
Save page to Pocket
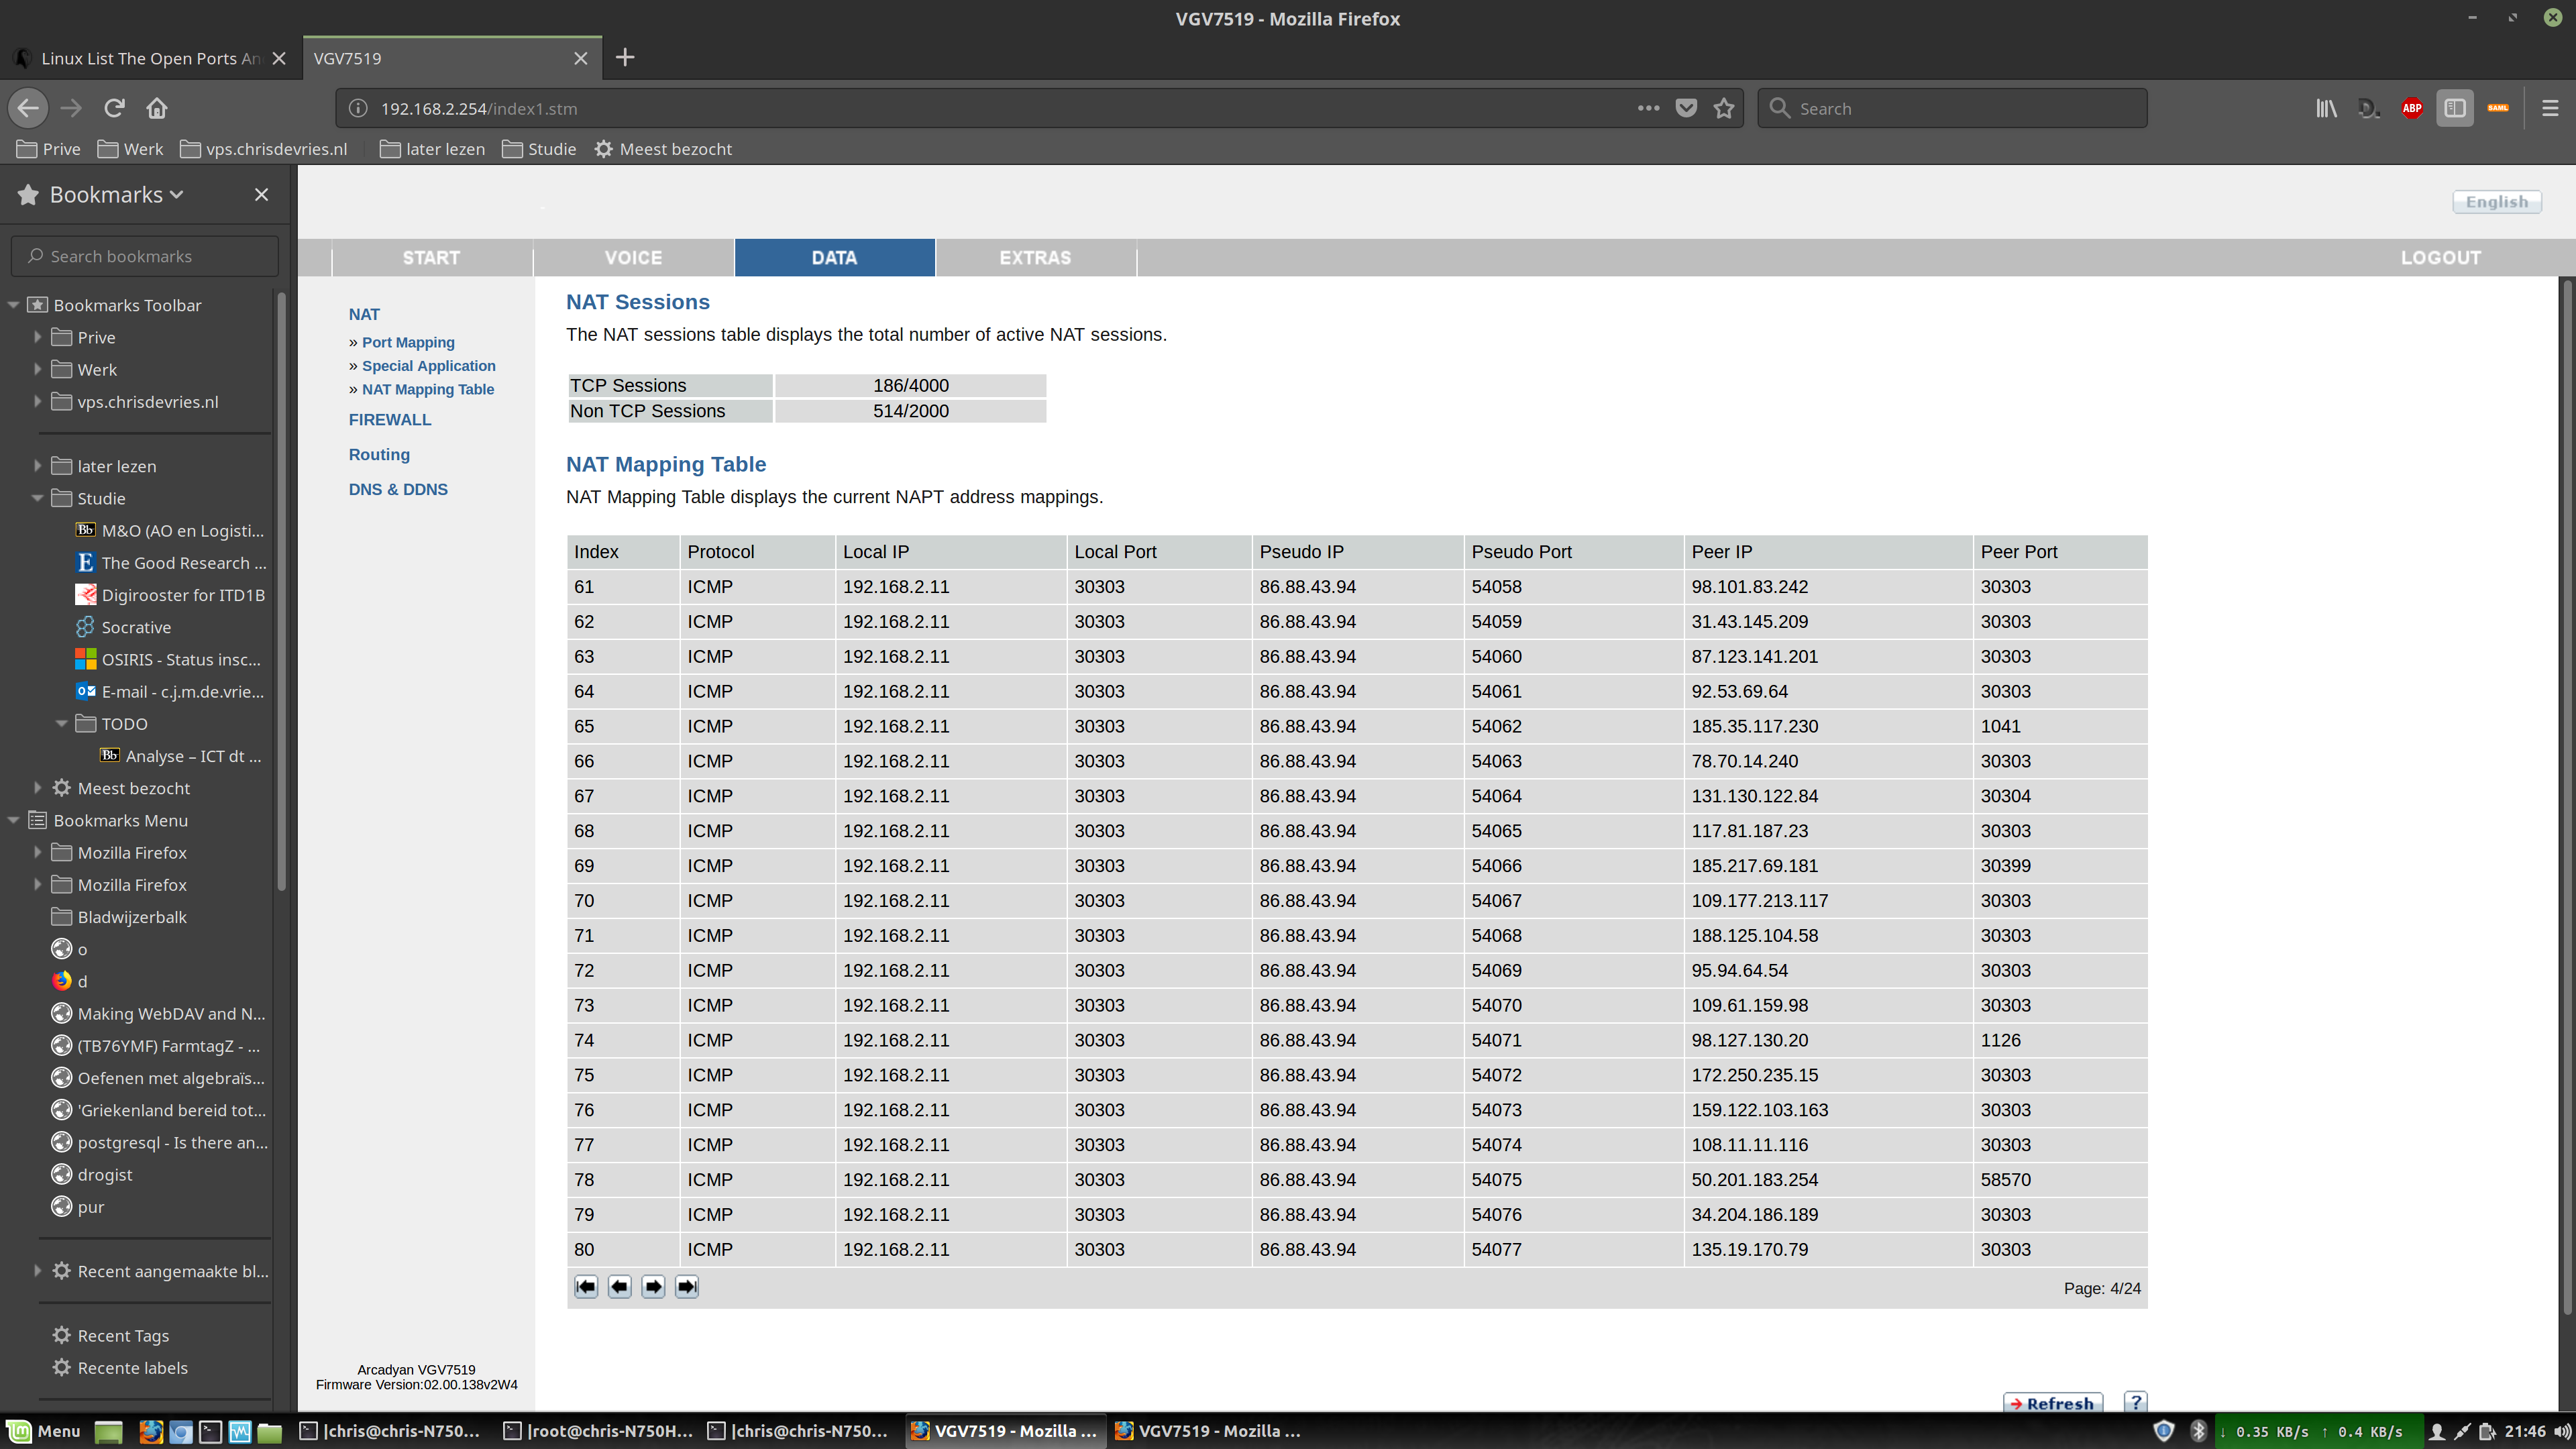tap(1686, 108)
